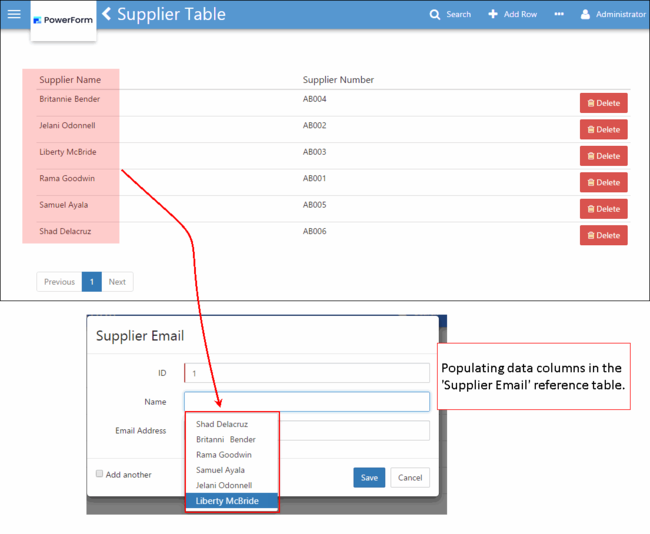Select the Liberty McBride table cell
Image resolution: width=650 pixels, height=534 pixels.
click(x=68, y=152)
